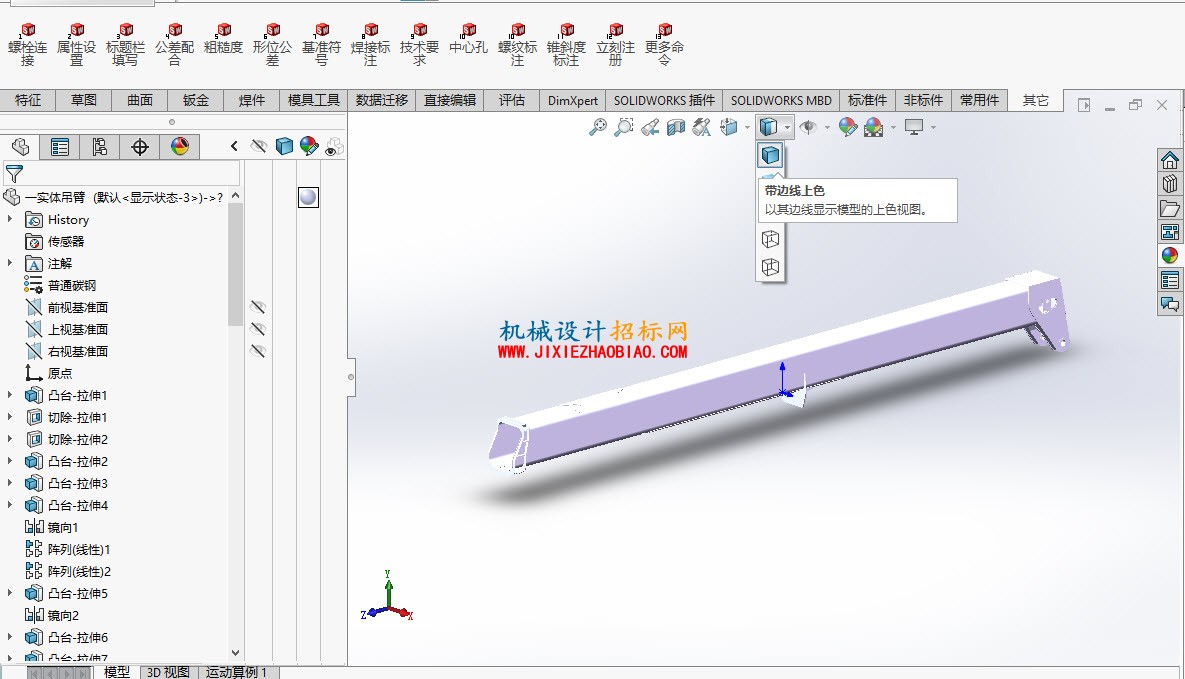
Task: Expand the 切除-拉伸2 feature node
Action: coord(10,439)
